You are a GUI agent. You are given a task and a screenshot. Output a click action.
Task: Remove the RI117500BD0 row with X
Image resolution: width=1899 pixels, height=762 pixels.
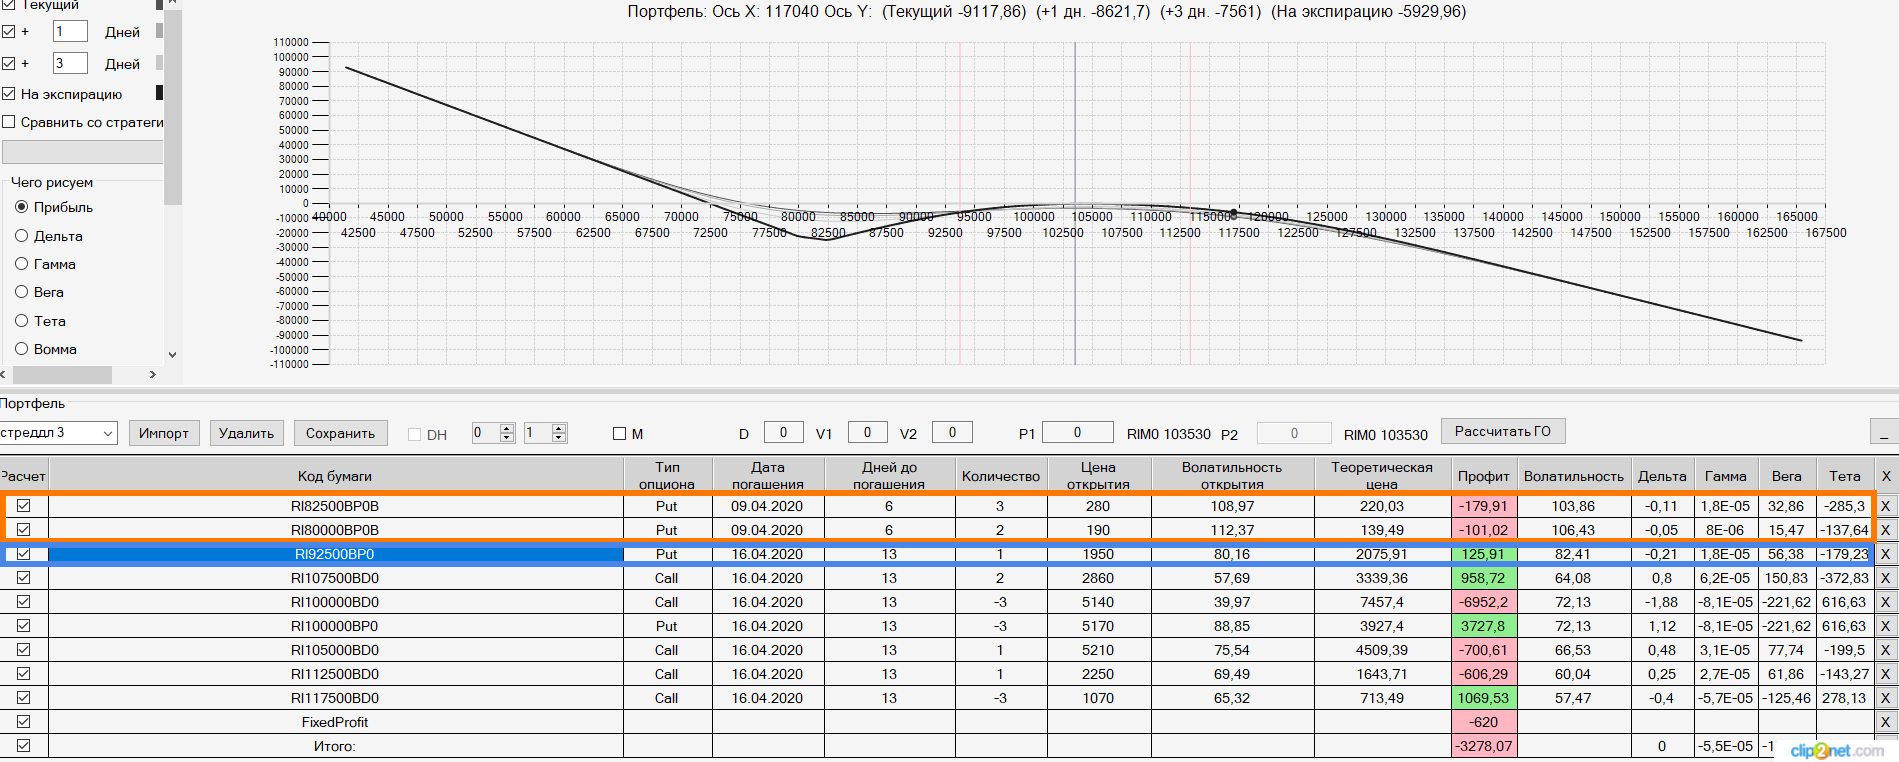point(1885,698)
